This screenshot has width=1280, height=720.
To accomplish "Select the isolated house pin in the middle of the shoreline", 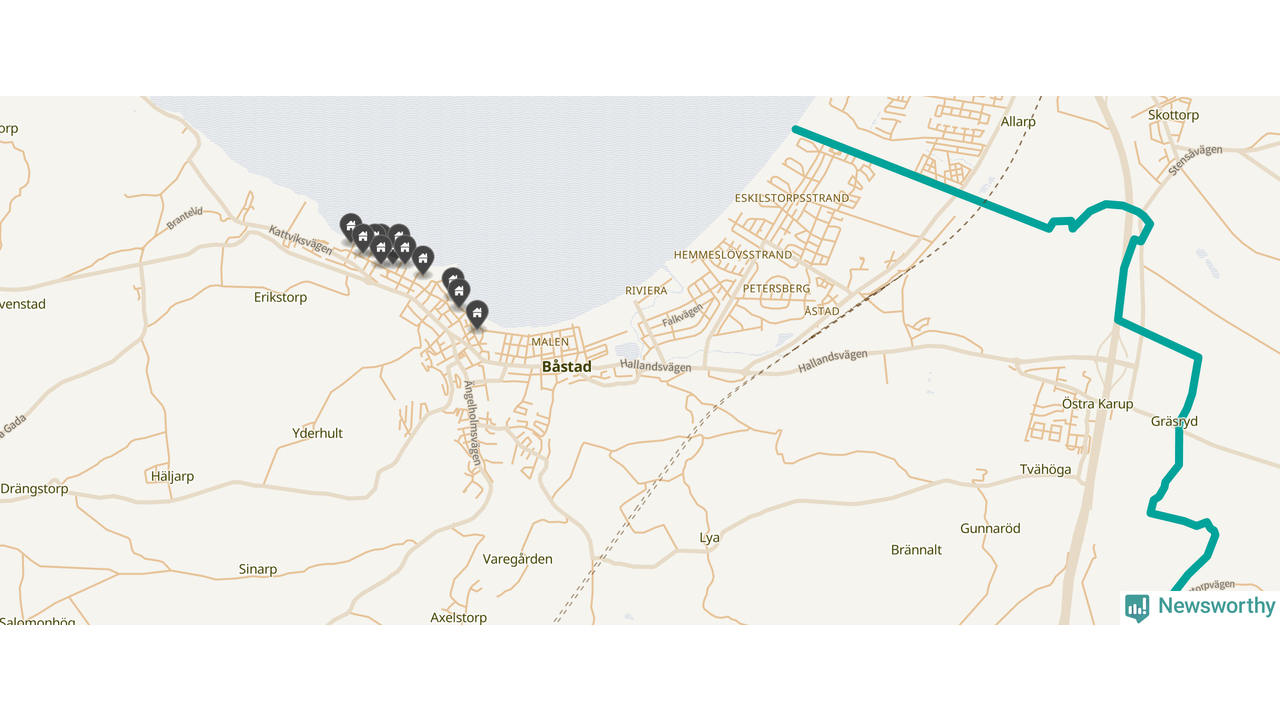I will [423, 259].
